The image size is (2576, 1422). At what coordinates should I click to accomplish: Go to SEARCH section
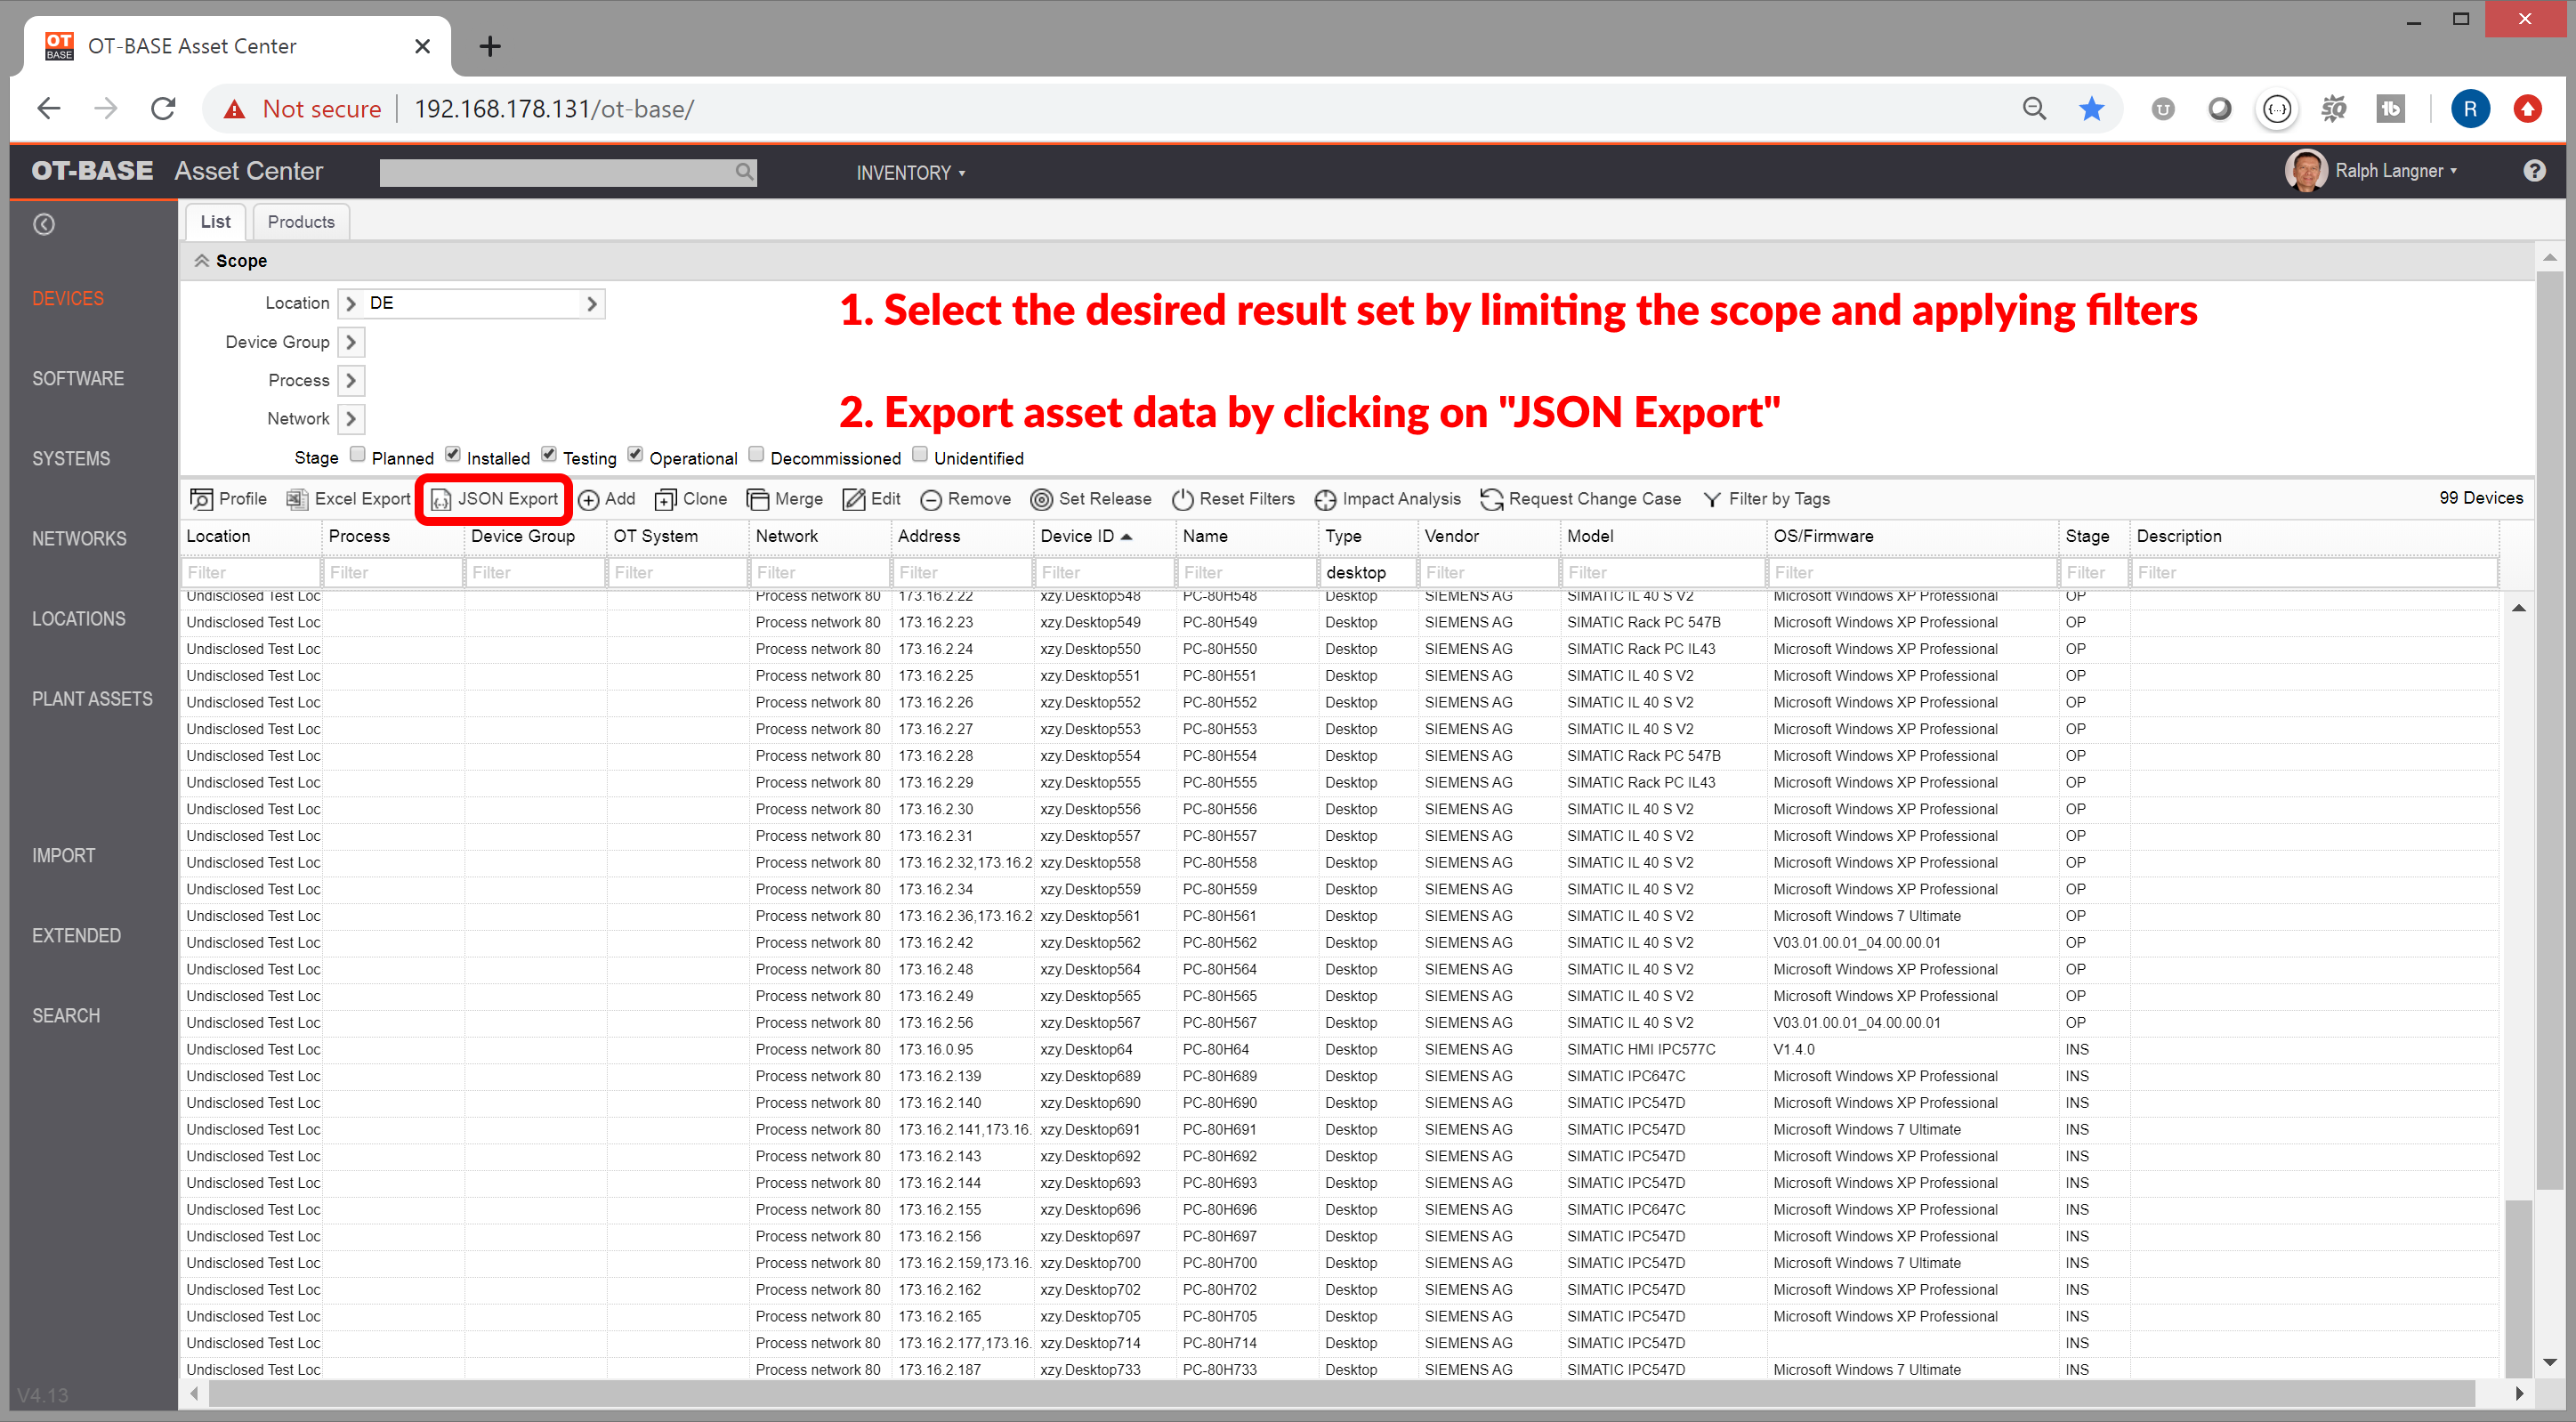66,1016
